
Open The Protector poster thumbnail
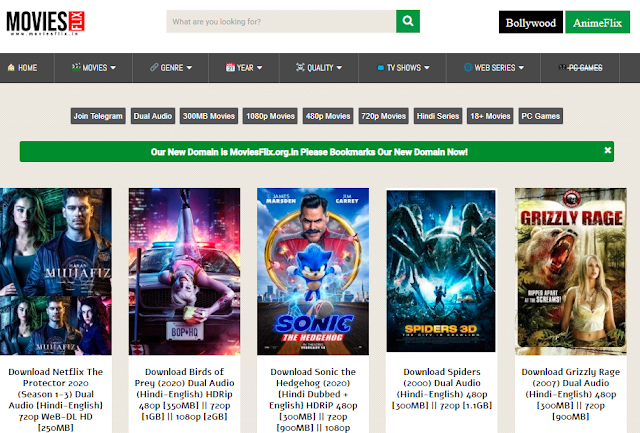56,271
